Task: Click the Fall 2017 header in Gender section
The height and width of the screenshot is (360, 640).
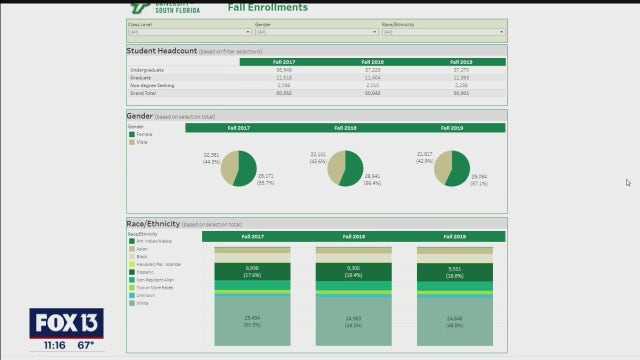Action: pos(239,128)
